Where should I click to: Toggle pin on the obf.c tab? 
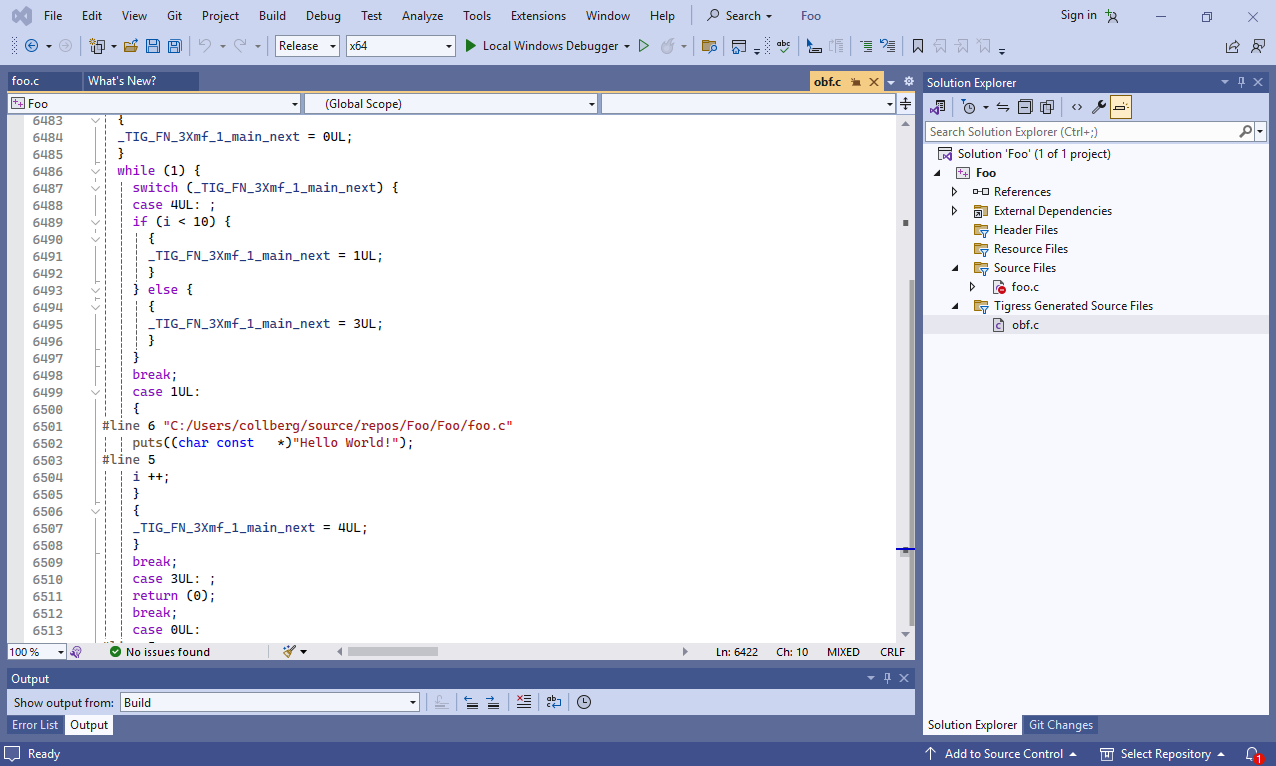point(857,82)
